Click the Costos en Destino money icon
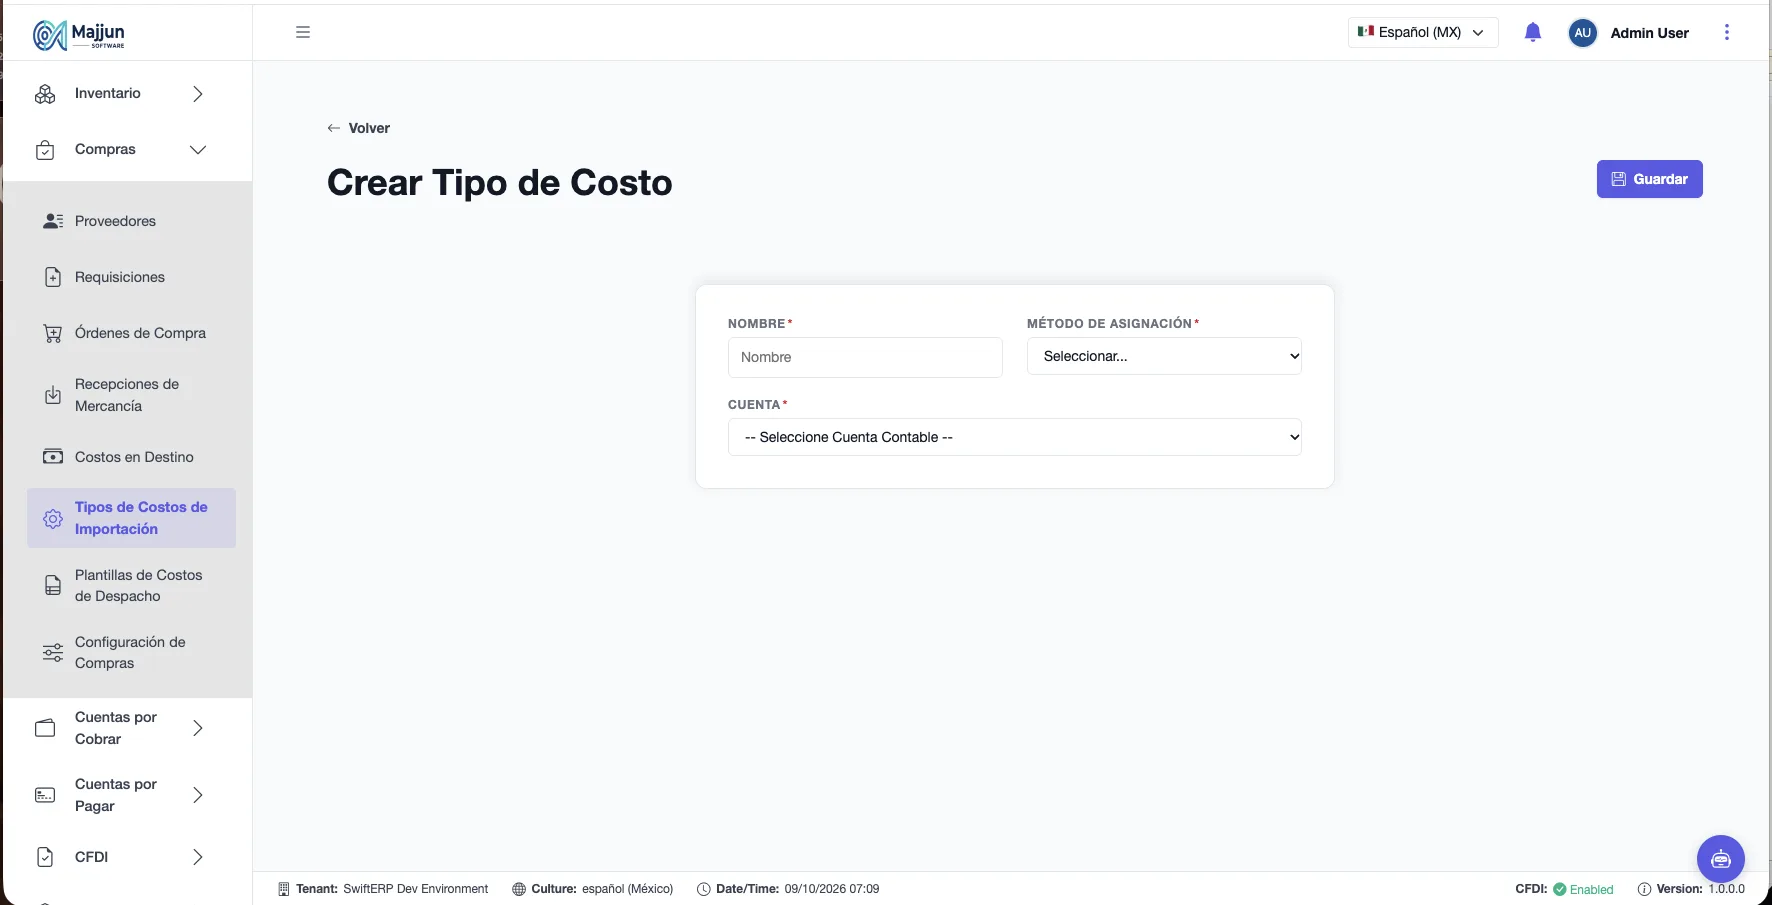The height and width of the screenshot is (905, 1772). (x=53, y=457)
